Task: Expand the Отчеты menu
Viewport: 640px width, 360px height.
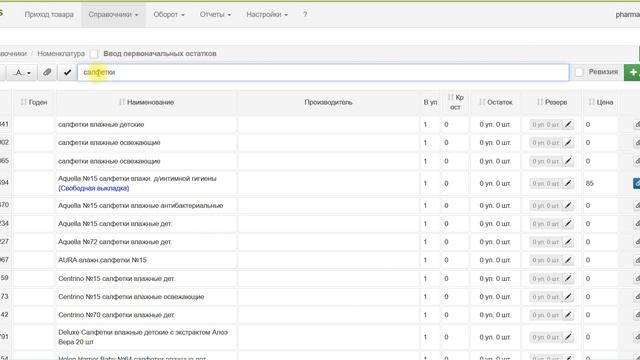Action: pos(215,15)
